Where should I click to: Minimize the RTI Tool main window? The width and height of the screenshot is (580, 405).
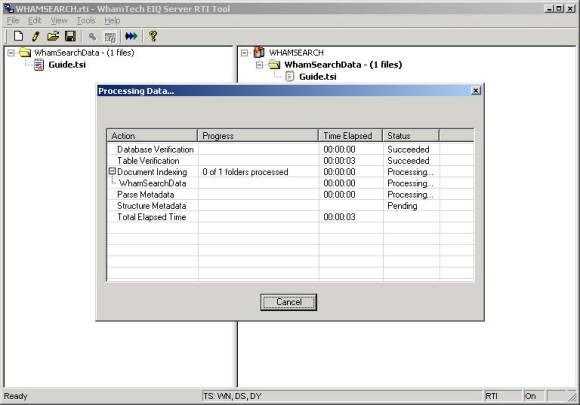click(548, 9)
